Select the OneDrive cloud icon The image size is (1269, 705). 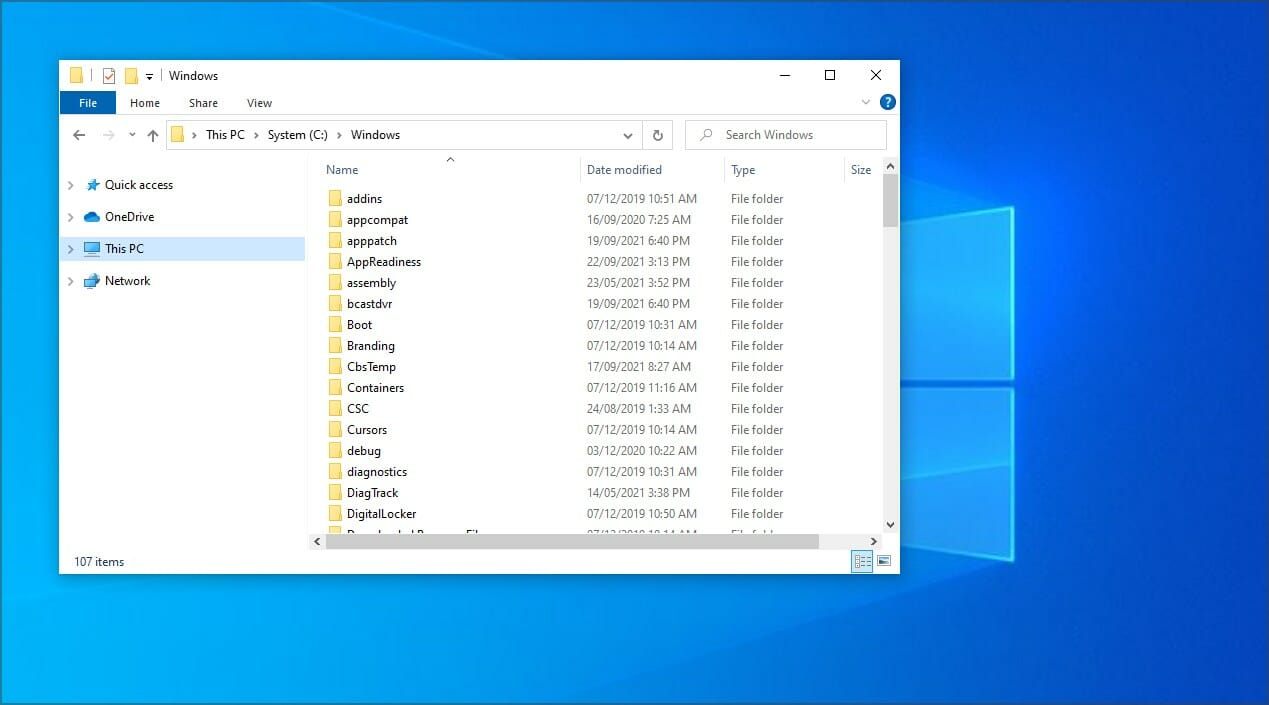click(x=92, y=217)
